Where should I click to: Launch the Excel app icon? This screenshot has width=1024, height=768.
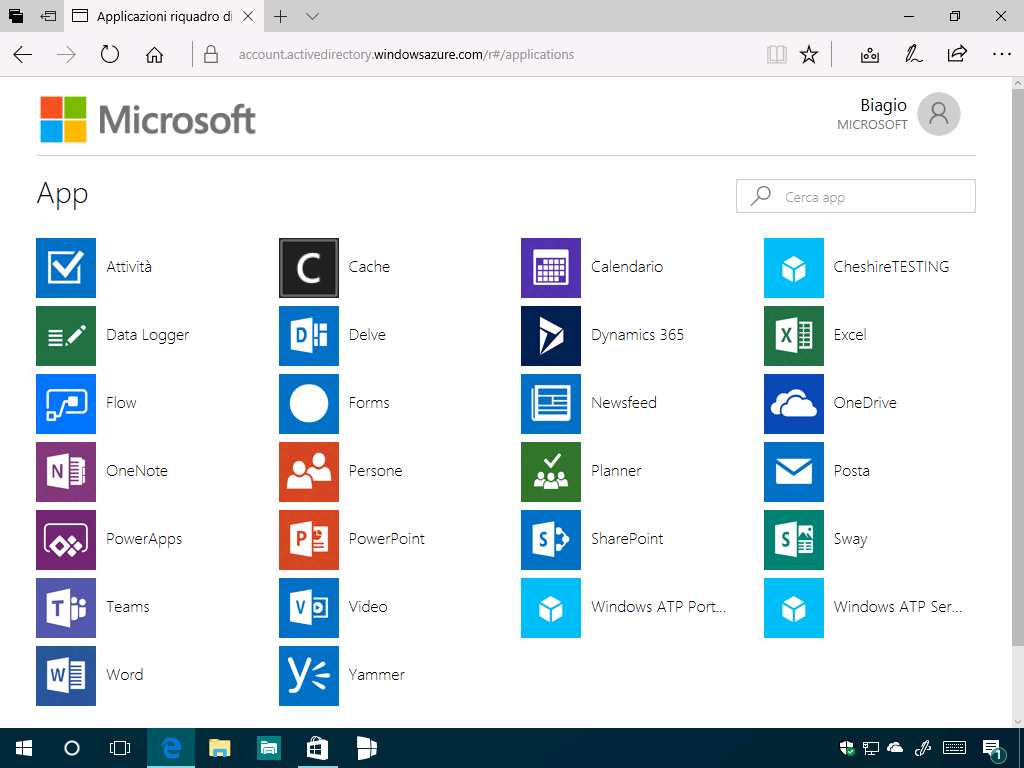[793, 336]
